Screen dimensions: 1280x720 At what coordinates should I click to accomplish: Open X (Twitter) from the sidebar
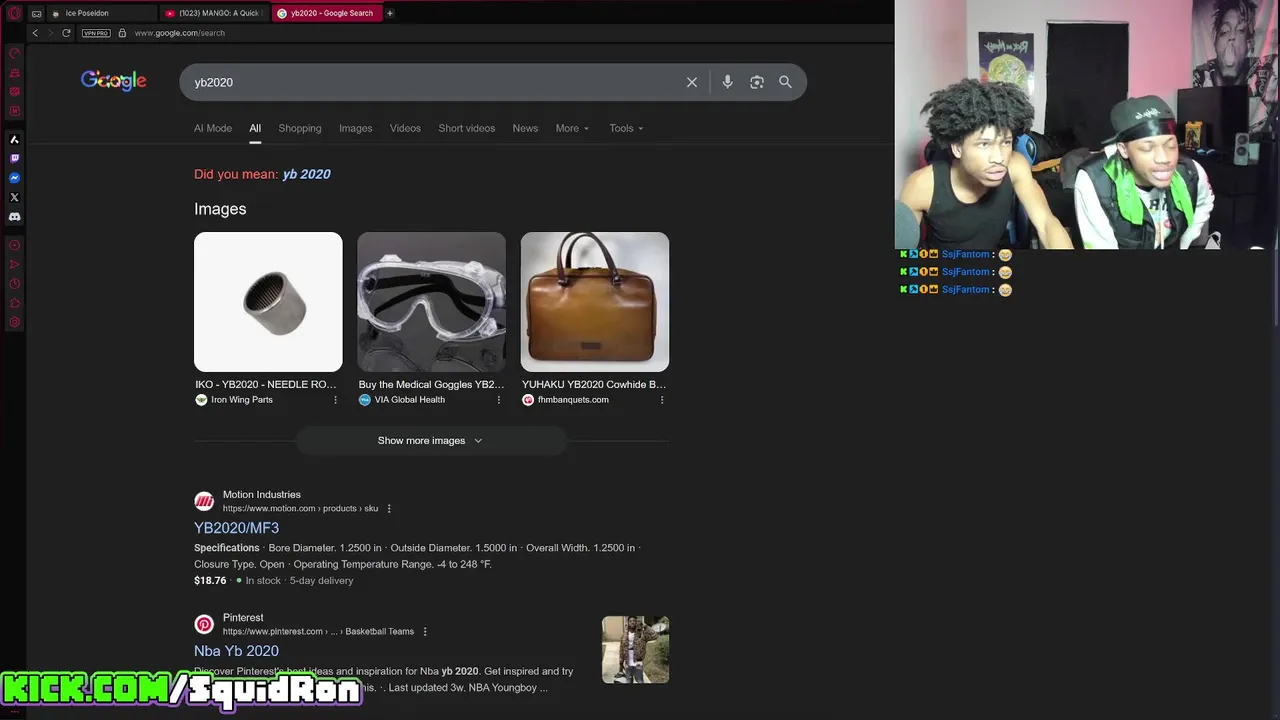coord(14,197)
